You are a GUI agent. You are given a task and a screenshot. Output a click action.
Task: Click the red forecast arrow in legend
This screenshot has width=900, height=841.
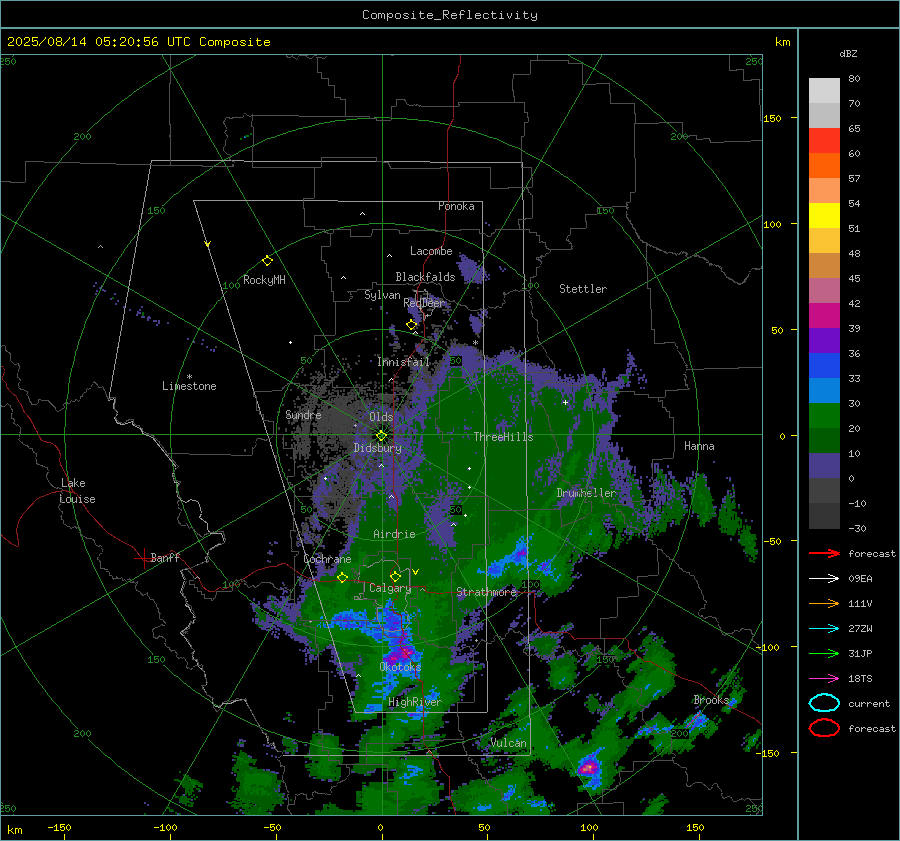click(824, 553)
